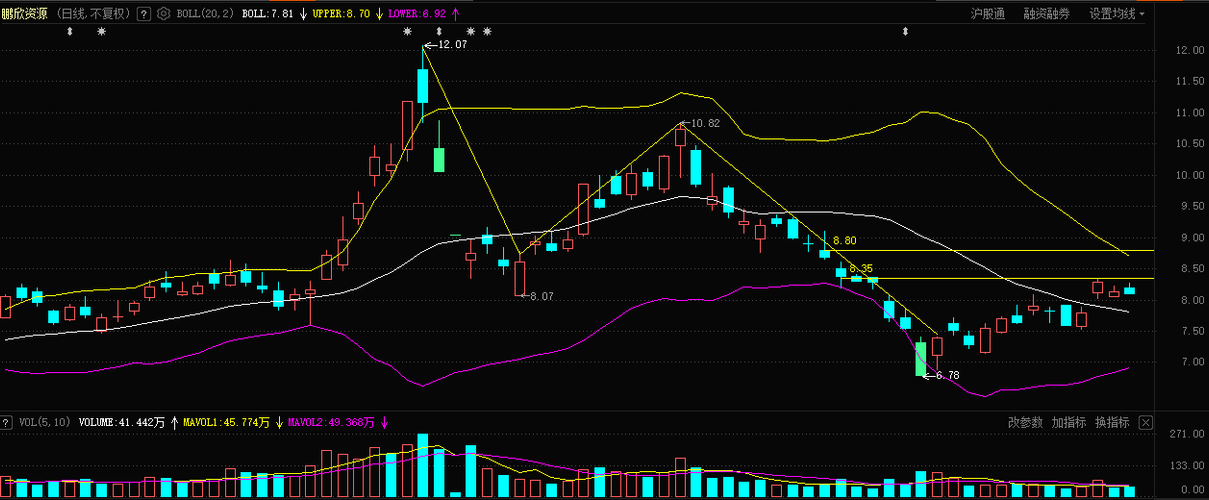This screenshot has height=500, width=1209.
Task: Select the horizontal line labeled 8.35
Action: click(x=1000, y=278)
